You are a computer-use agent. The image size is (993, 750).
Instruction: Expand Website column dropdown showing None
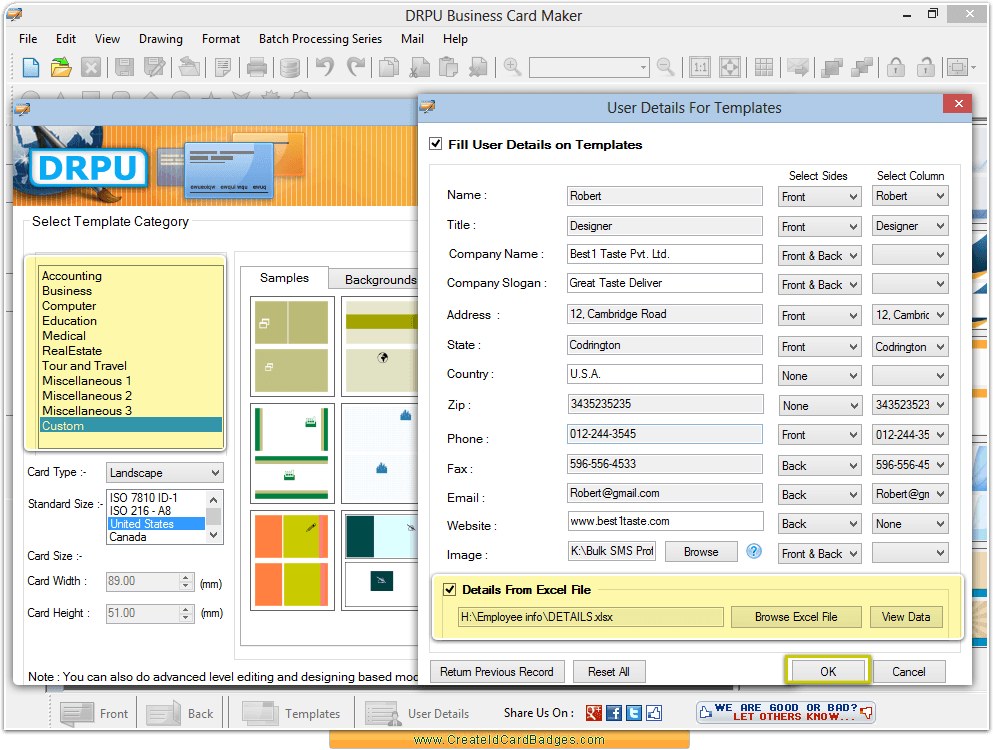click(x=910, y=524)
